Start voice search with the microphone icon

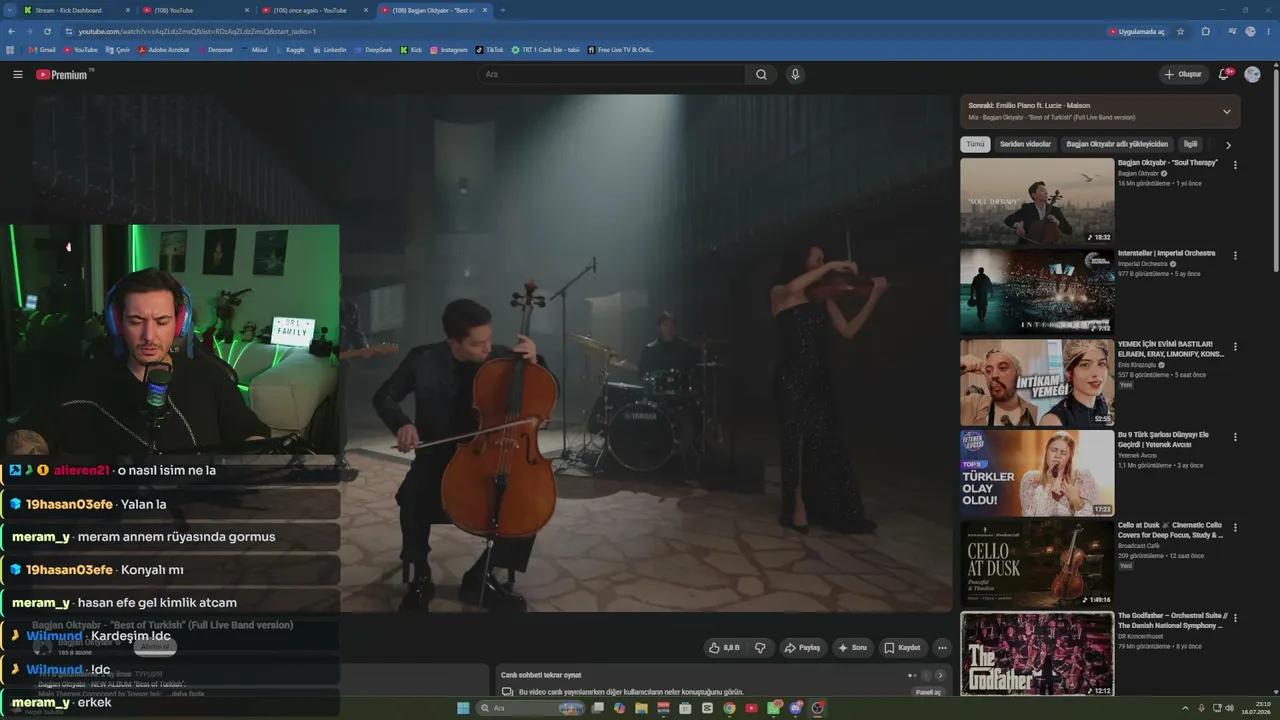click(x=795, y=74)
